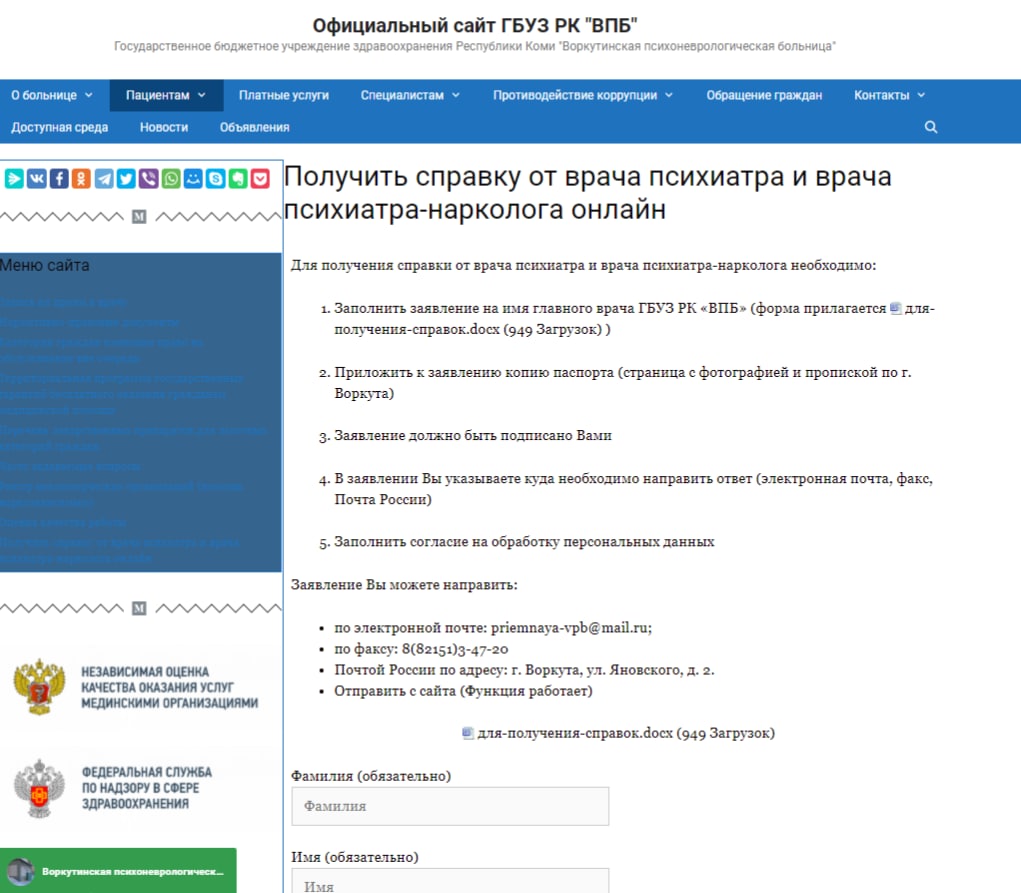Expand the 'Контакты' dropdown menu

tap(889, 95)
